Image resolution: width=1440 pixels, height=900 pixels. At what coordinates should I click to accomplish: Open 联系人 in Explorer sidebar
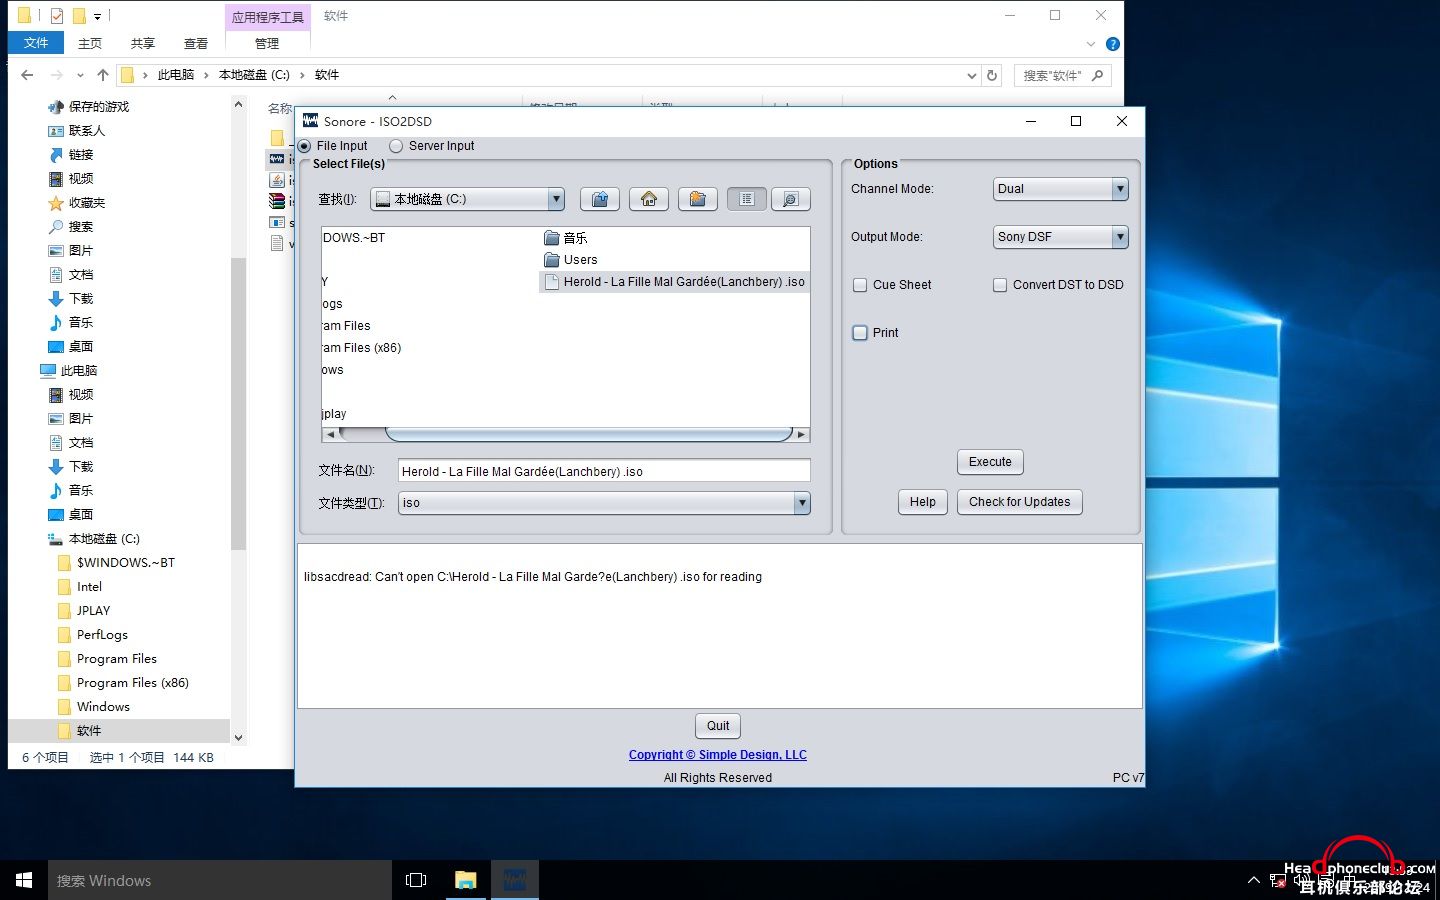tap(77, 131)
